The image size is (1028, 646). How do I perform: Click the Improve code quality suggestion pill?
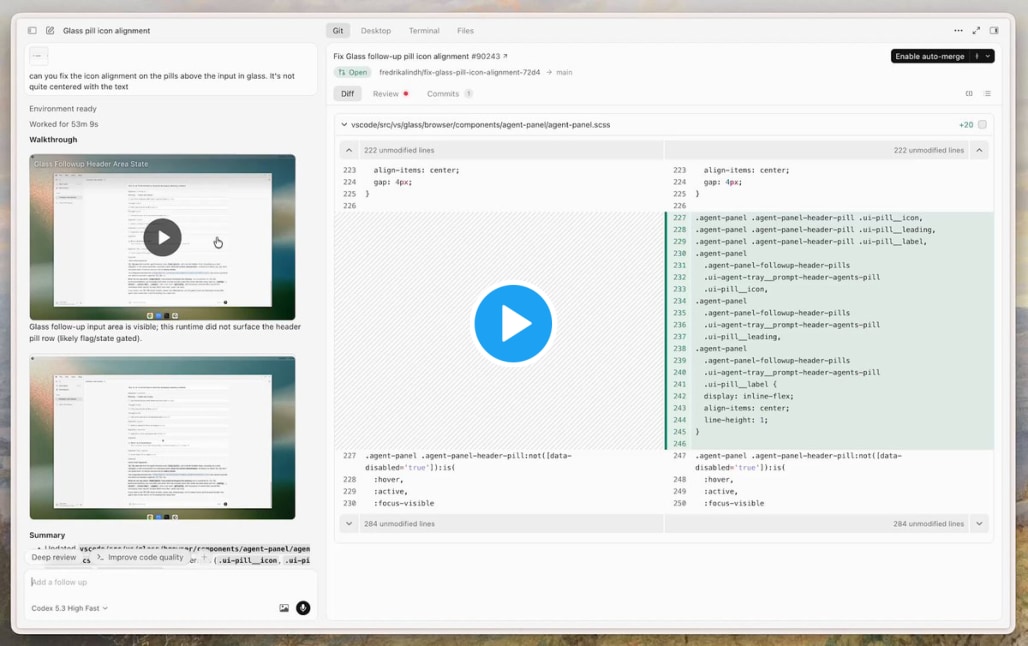coord(140,557)
